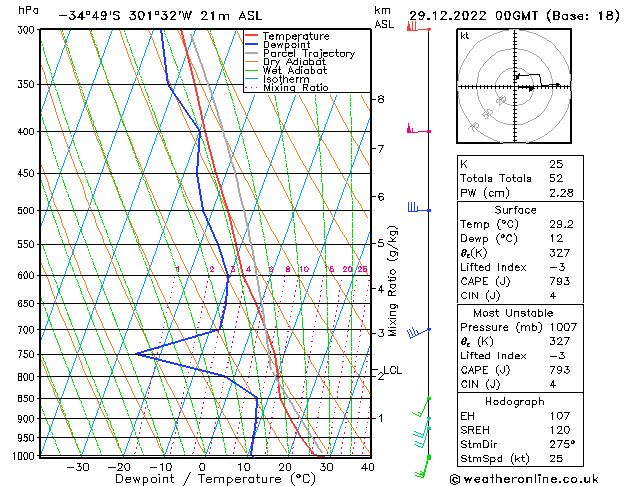Click the 'Most Unstable' section heading
The height and width of the screenshot is (486, 629).
pos(513,313)
